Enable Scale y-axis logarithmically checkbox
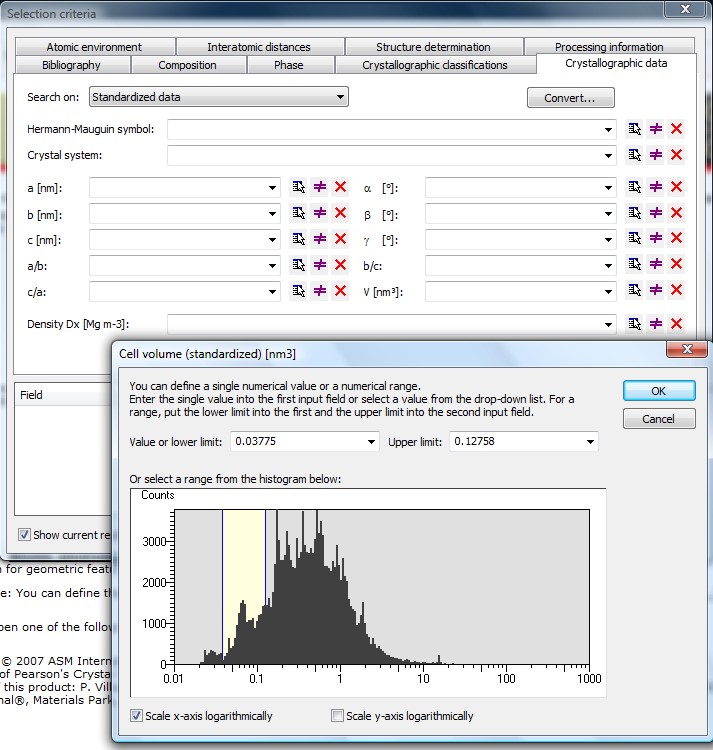The image size is (713, 750). click(x=338, y=716)
